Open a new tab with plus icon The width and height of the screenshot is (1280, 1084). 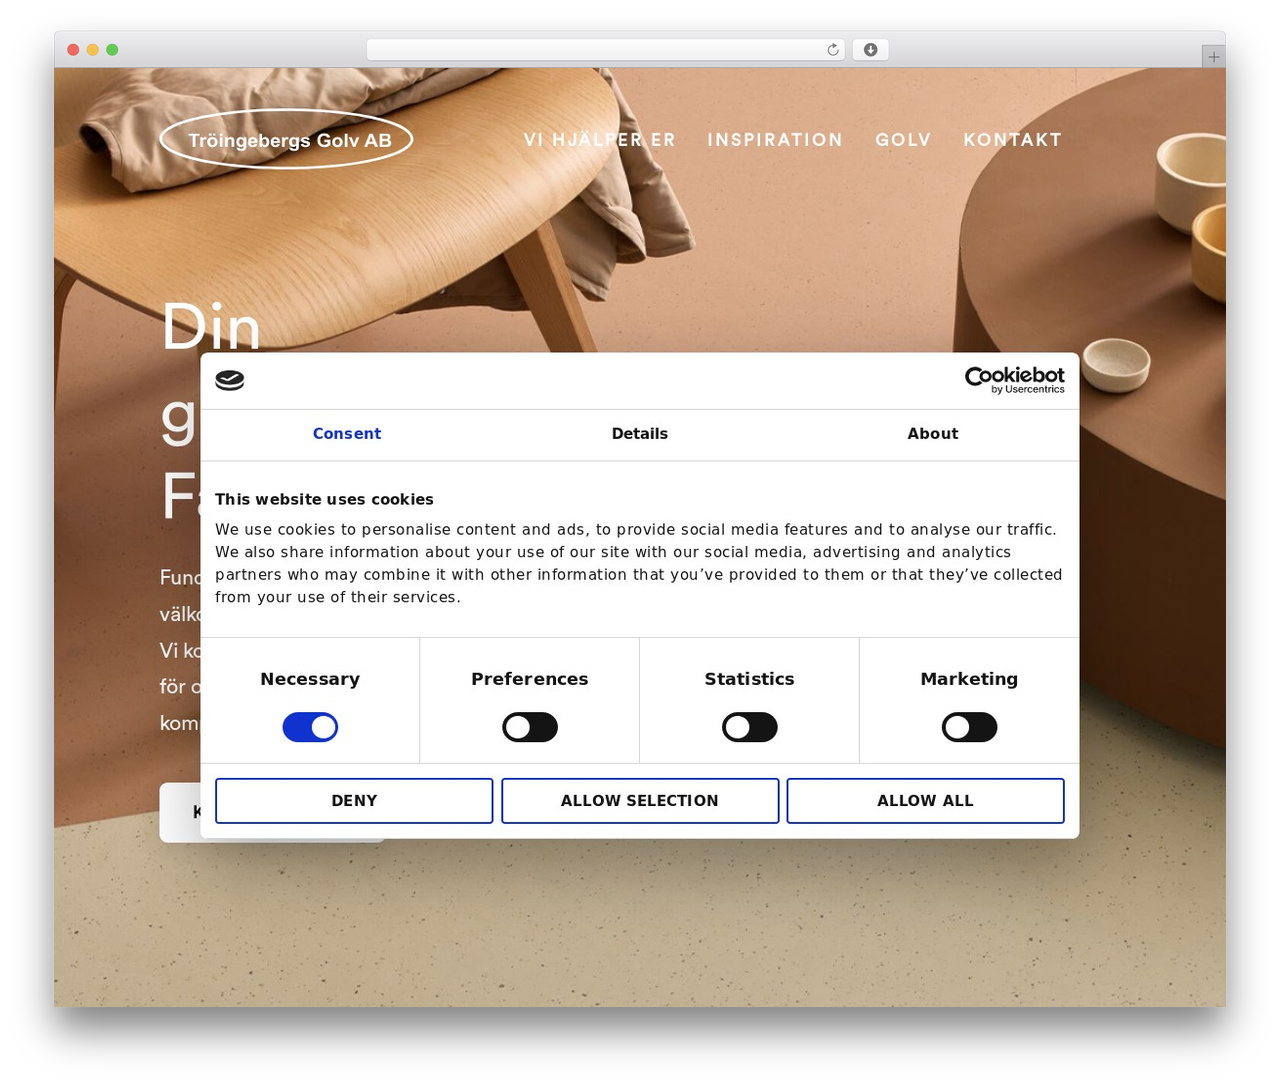[1213, 57]
